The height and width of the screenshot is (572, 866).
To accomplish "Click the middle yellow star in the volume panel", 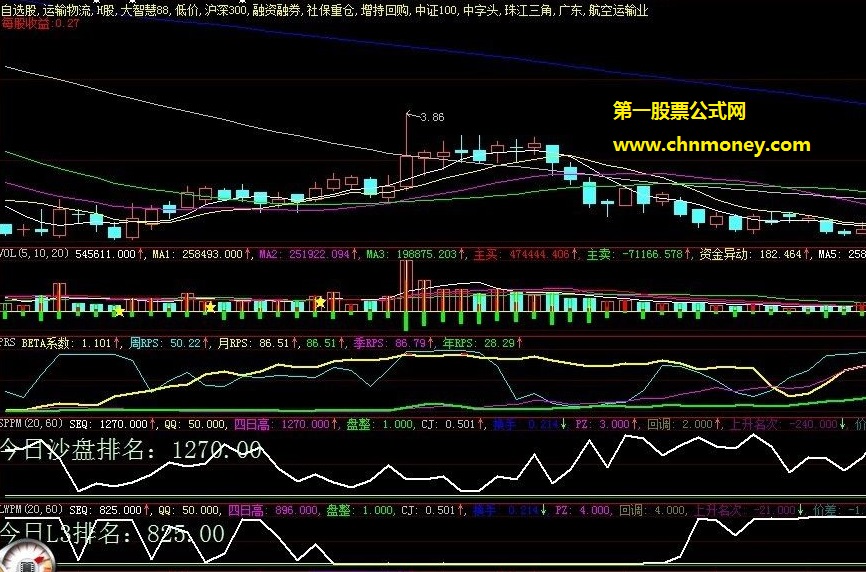I will coord(210,308).
